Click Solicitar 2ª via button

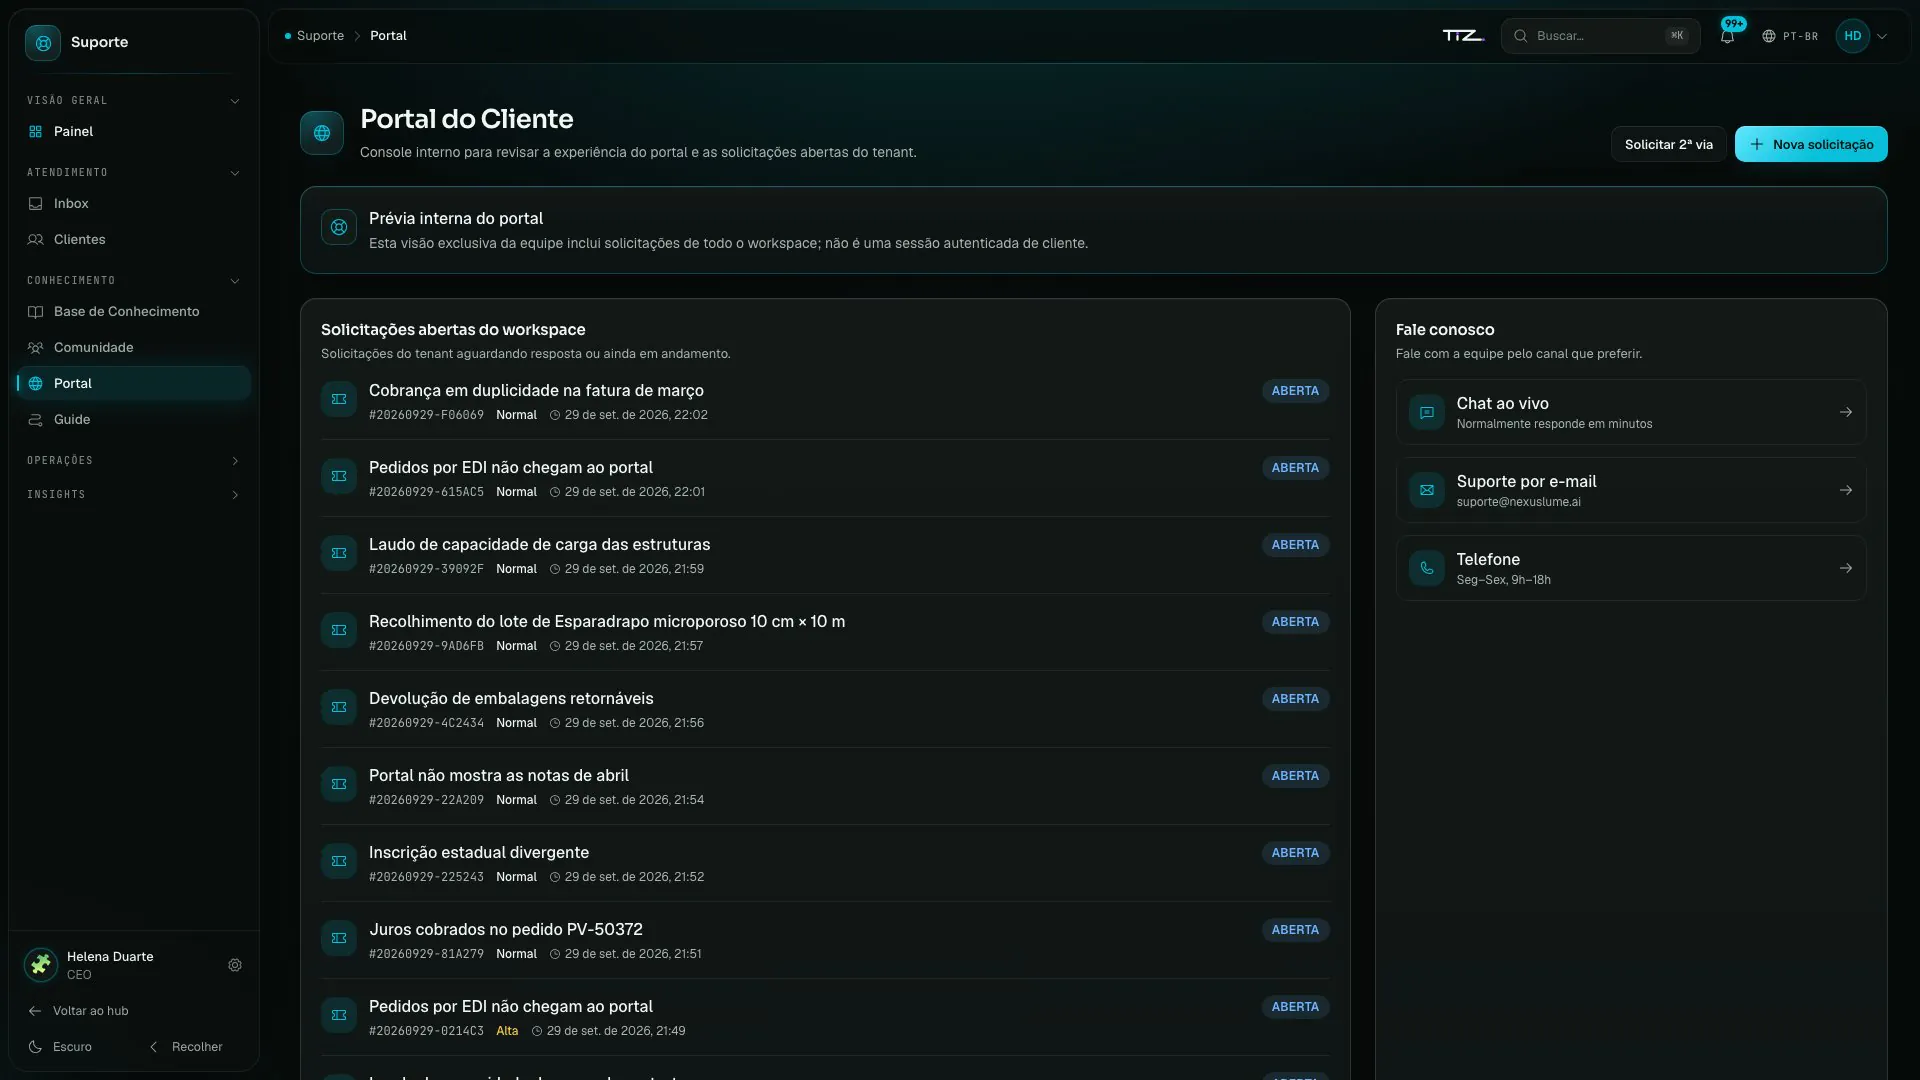pyautogui.click(x=1668, y=144)
